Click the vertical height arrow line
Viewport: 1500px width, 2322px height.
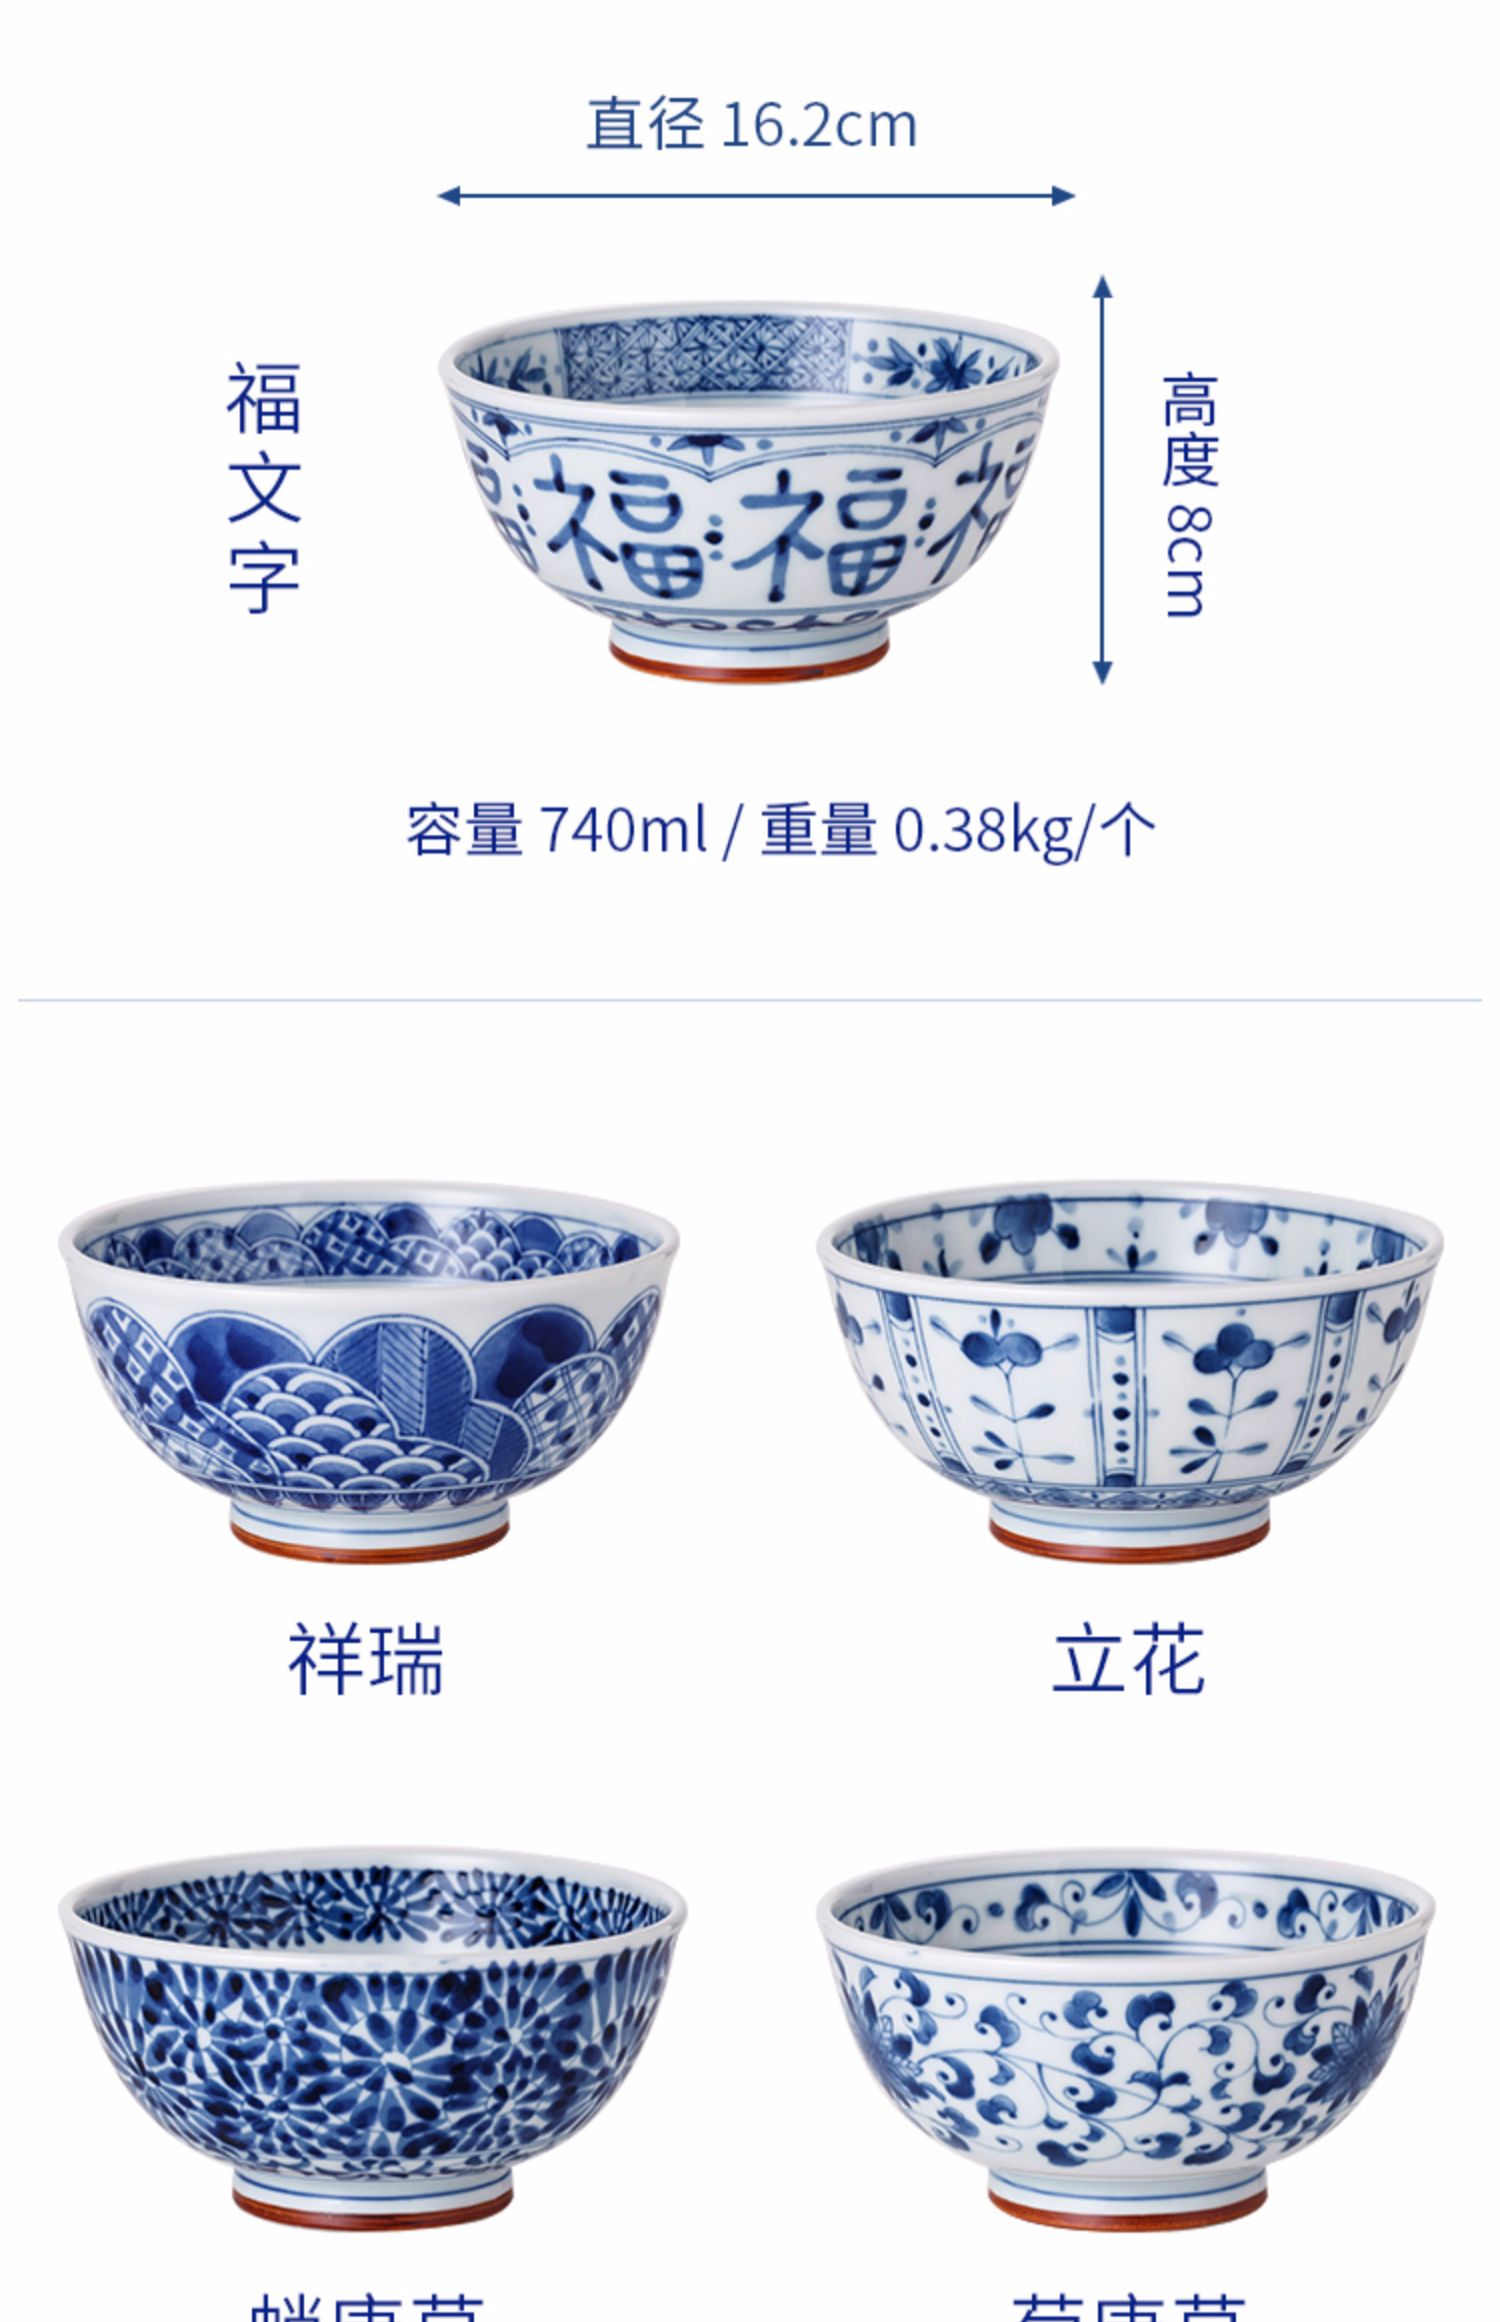(1102, 479)
